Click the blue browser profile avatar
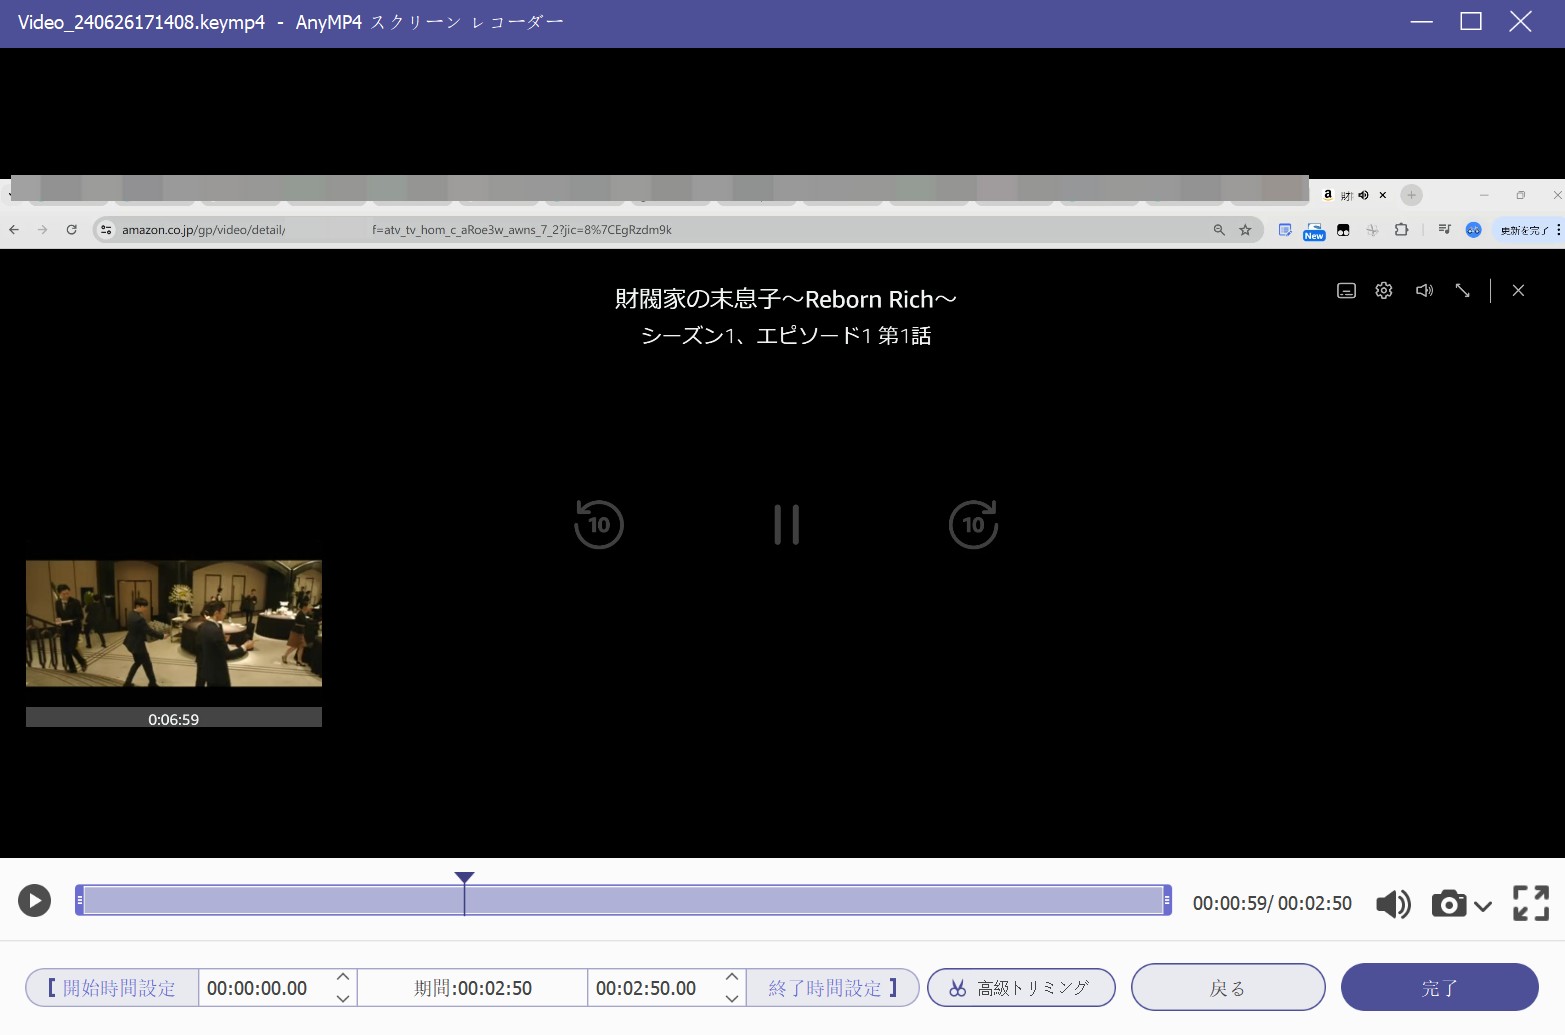1565x1035 pixels. 1473,230
